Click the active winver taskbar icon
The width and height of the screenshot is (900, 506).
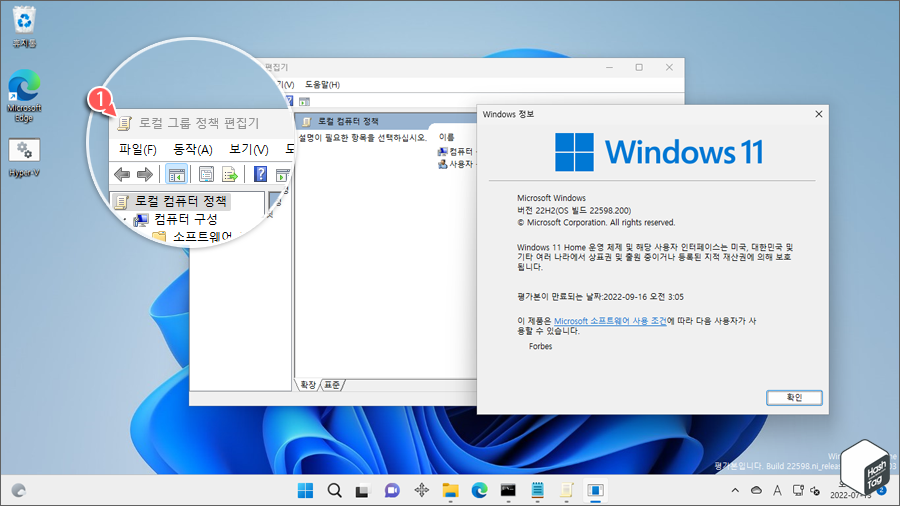(595, 491)
